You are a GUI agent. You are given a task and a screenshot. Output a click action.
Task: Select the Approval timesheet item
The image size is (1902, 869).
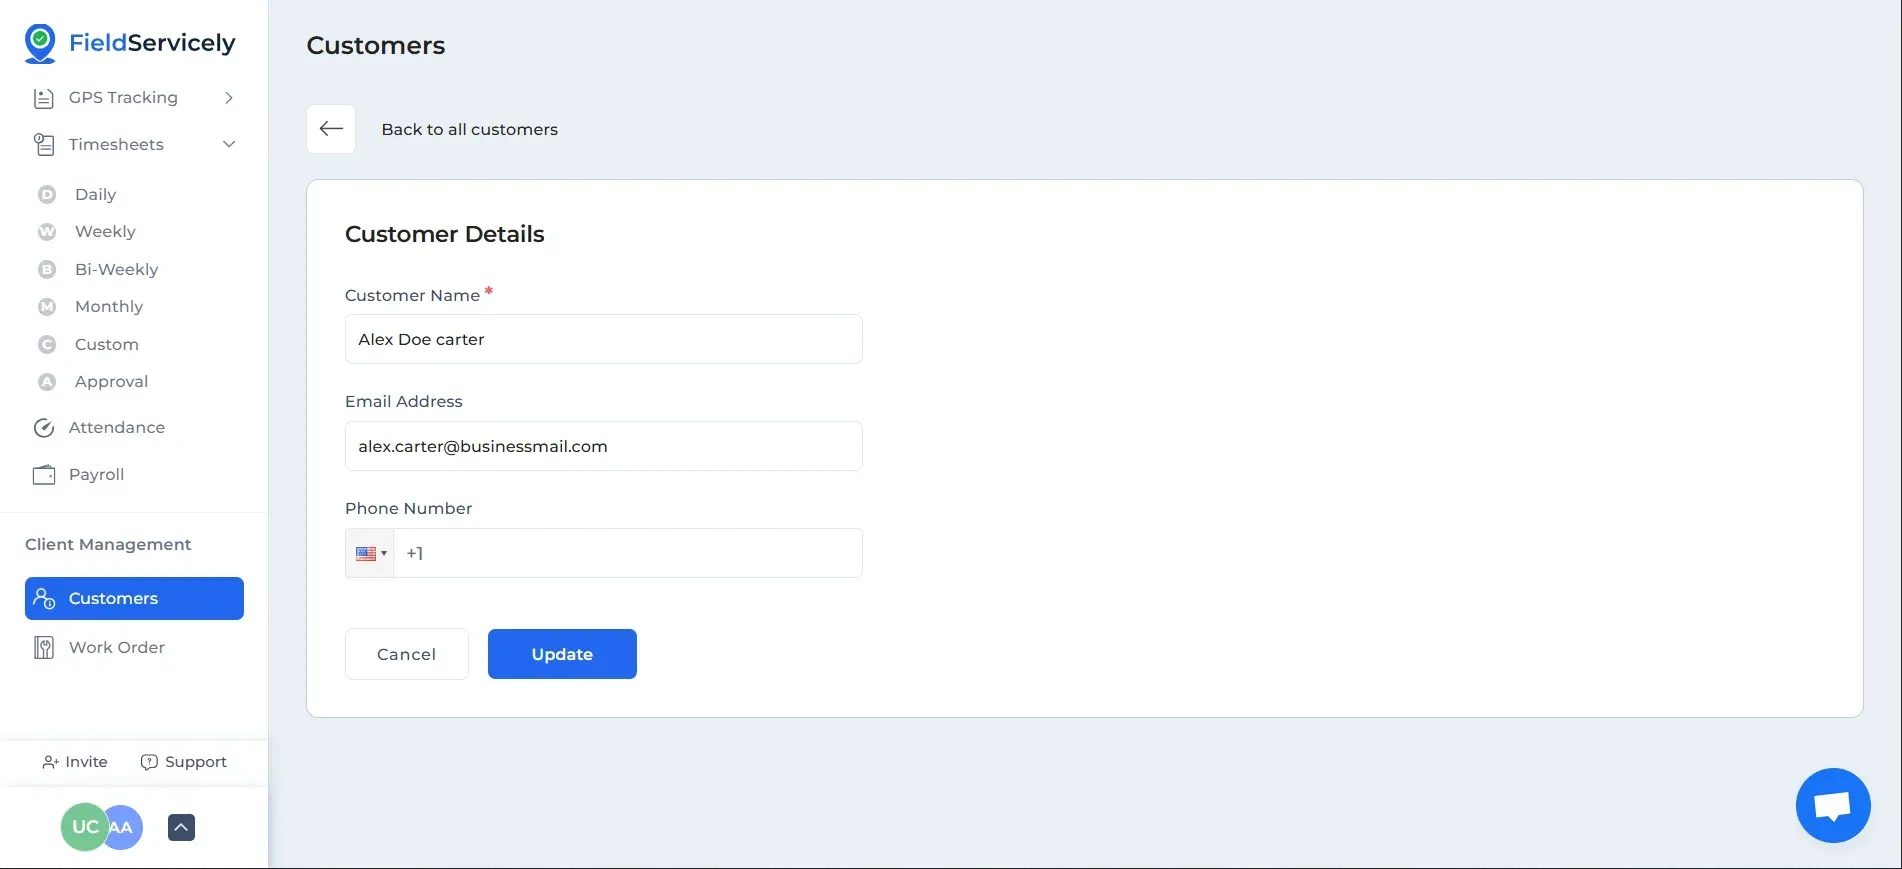(111, 382)
